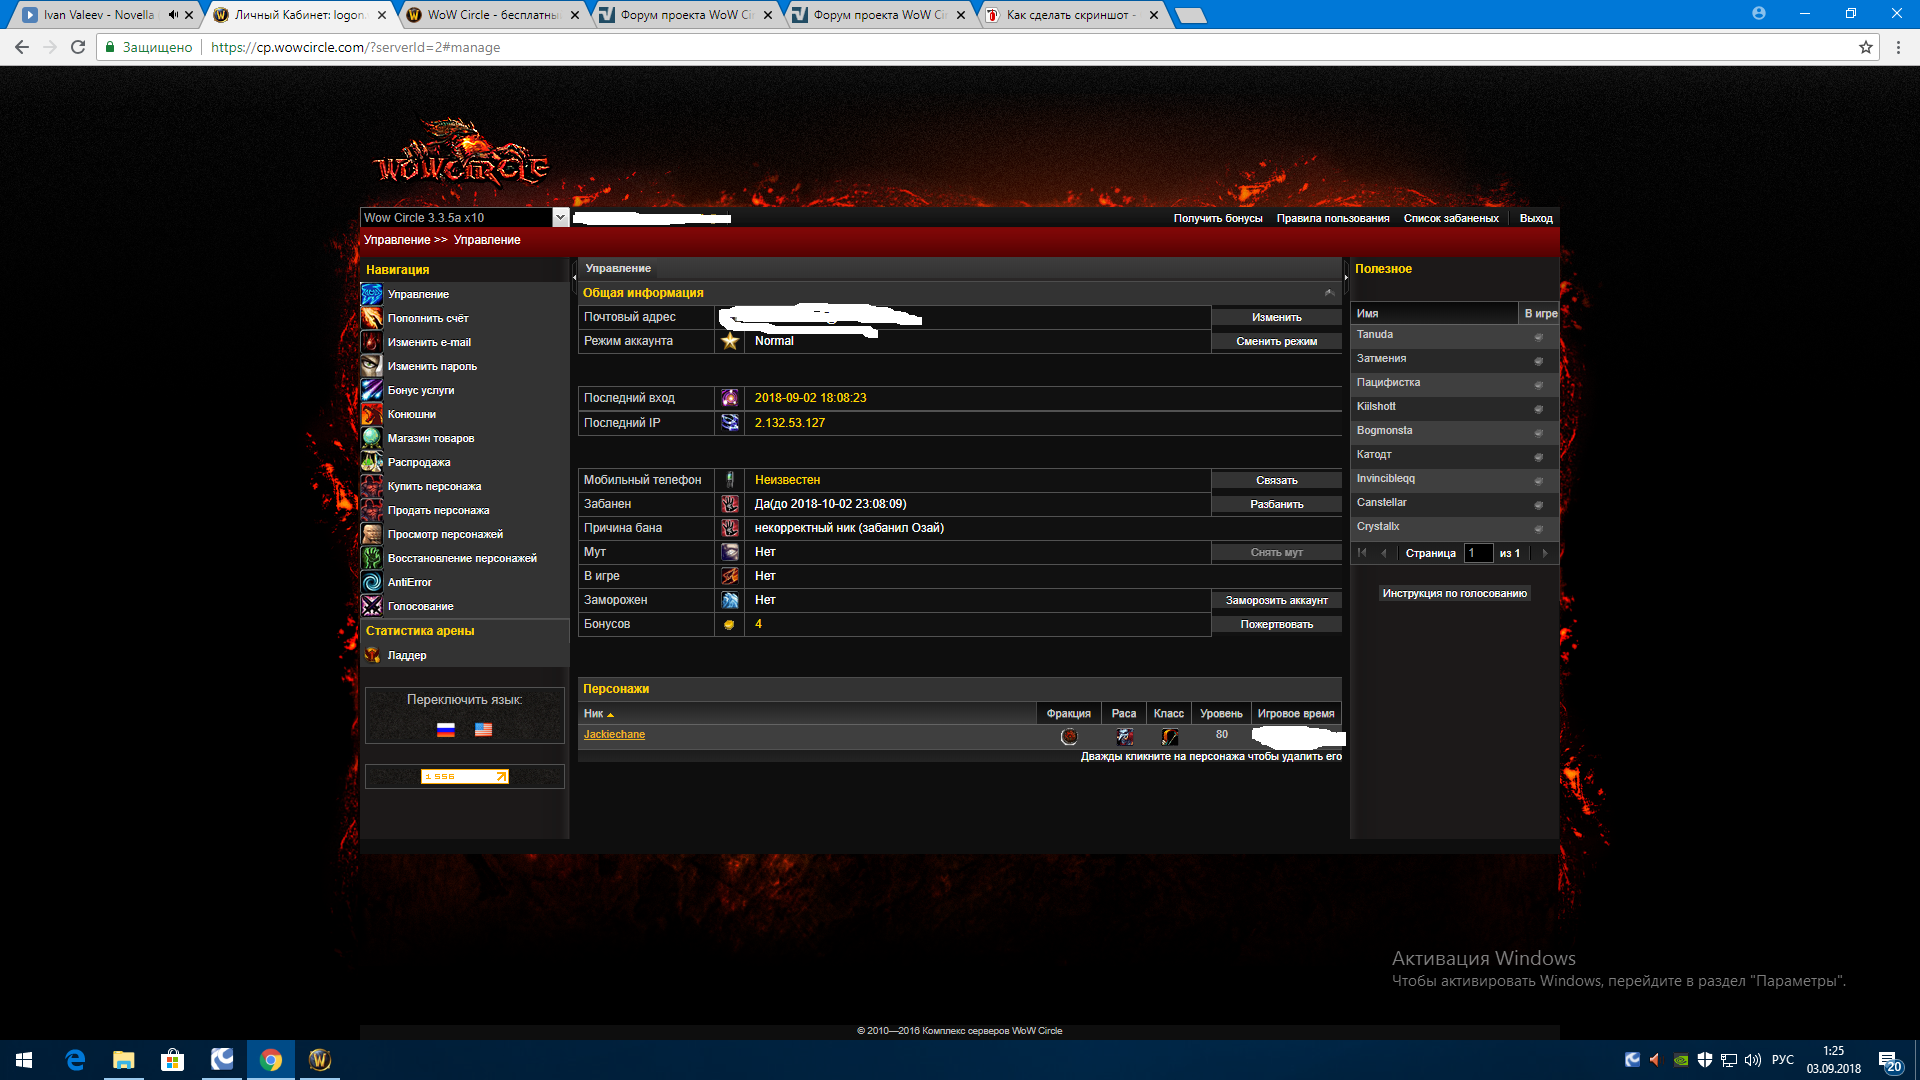Click the Сменить режим button

pos(1276,342)
